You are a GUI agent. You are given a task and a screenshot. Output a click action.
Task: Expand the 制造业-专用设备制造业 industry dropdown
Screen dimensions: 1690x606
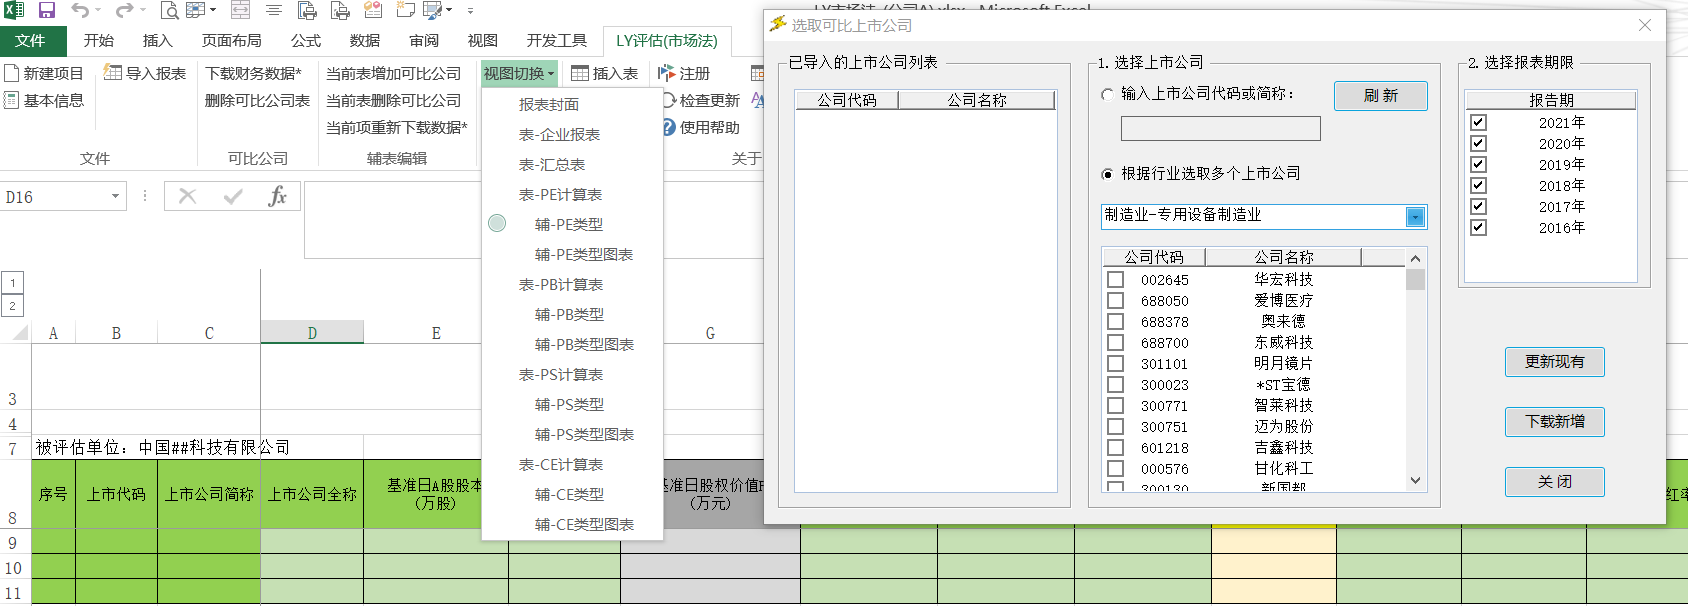click(1415, 217)
